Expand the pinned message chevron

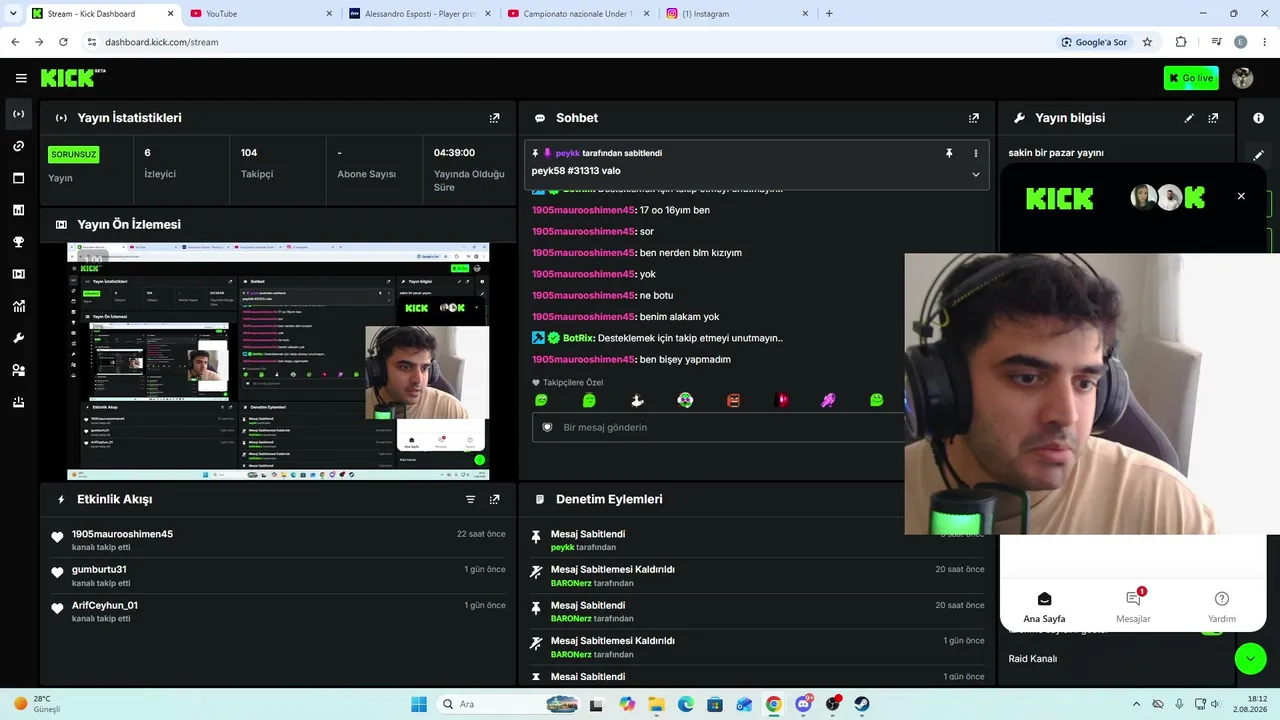point(975,174)
